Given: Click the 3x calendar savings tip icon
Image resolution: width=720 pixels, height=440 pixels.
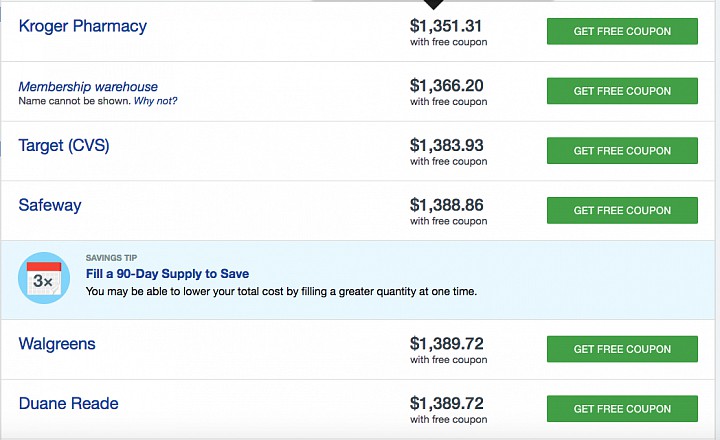Looking at the screenshot, I should click(x=44, y=278).
